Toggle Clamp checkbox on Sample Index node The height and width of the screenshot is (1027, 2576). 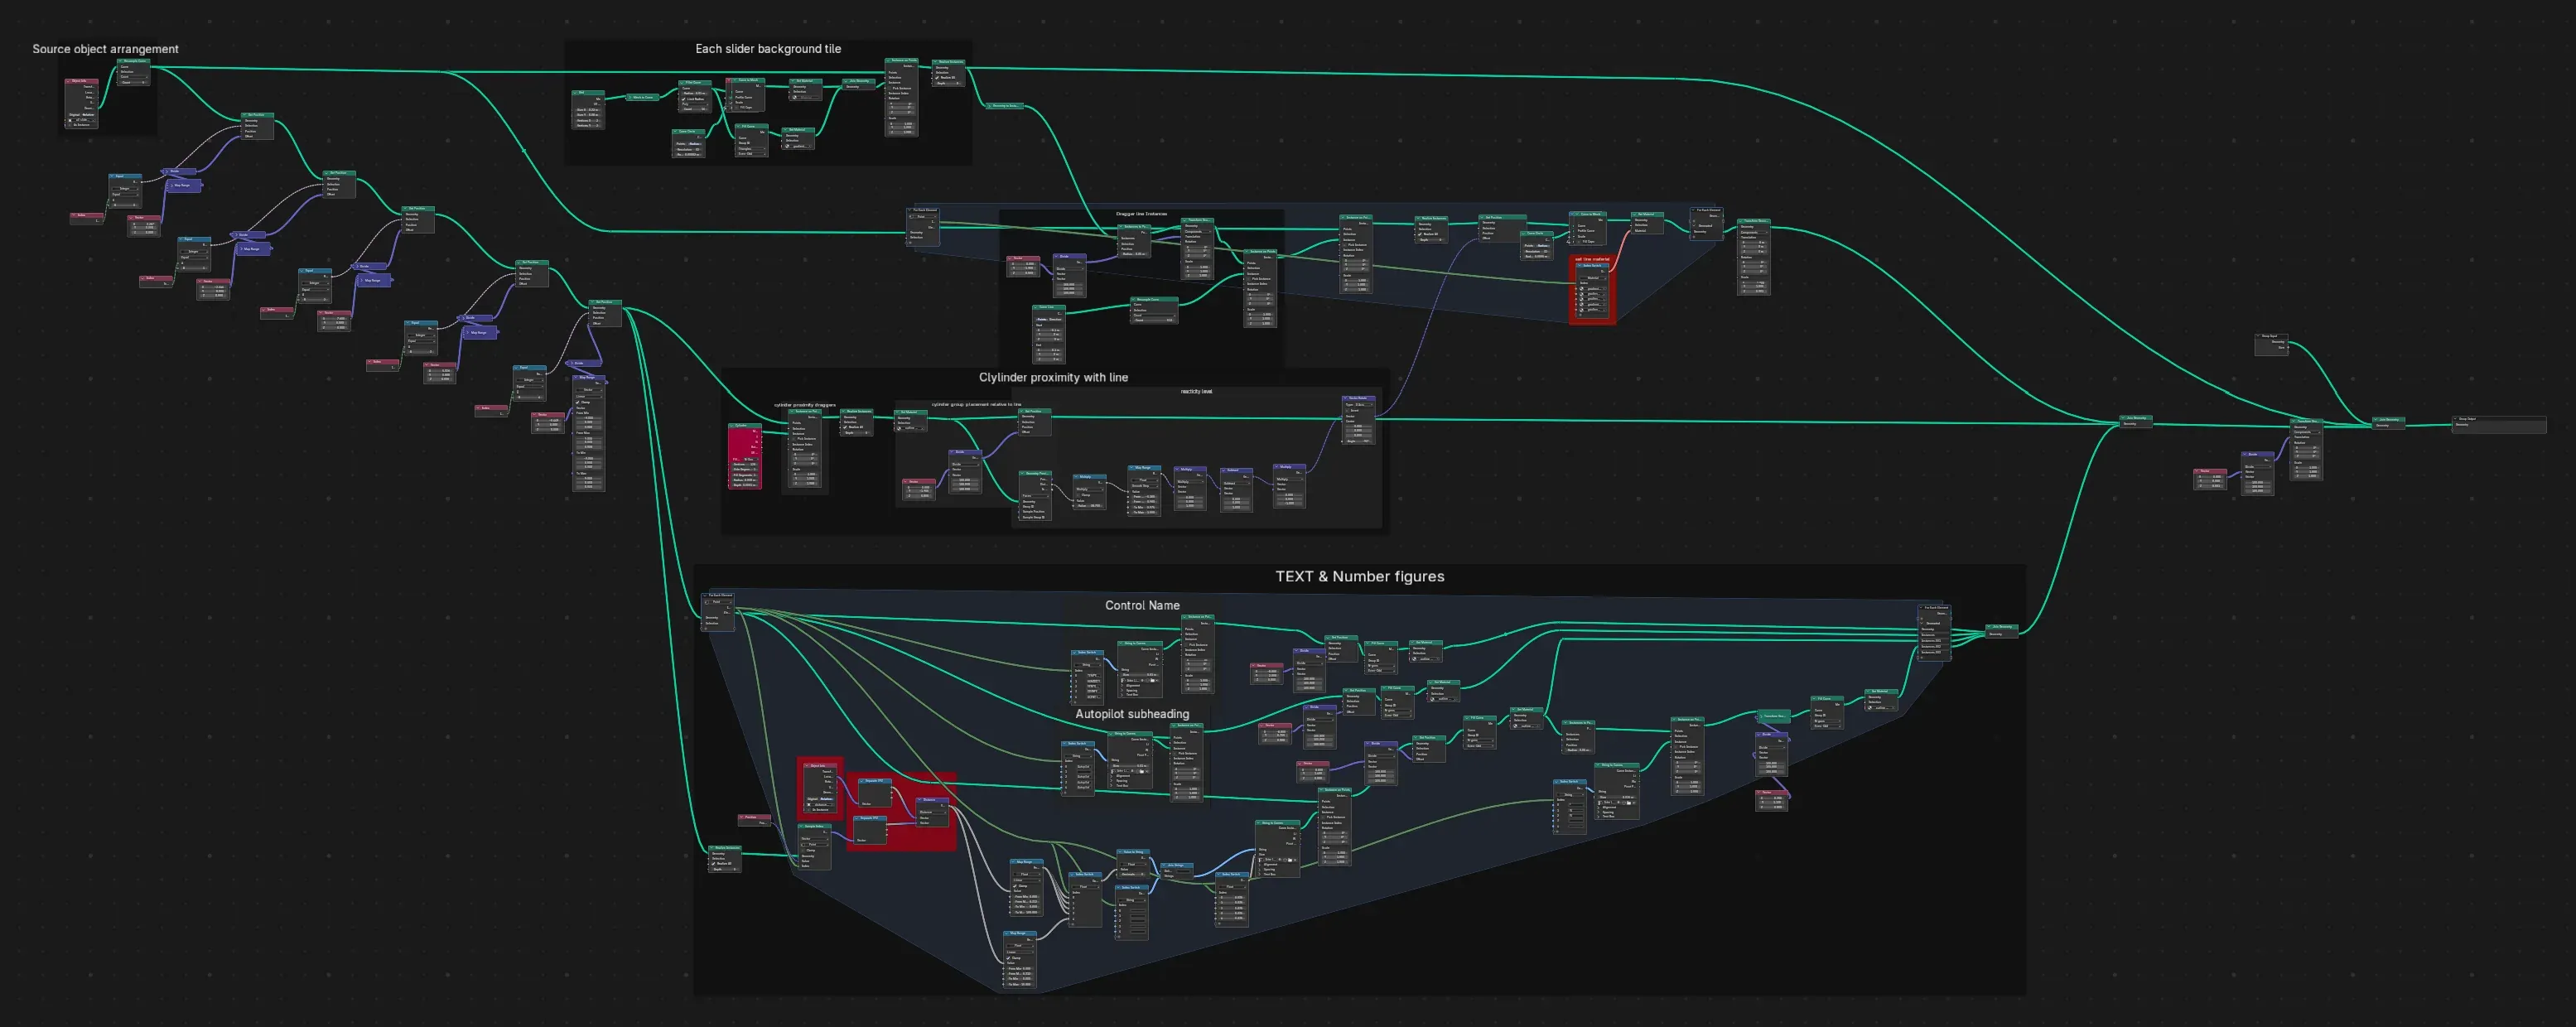pos(803,851)
